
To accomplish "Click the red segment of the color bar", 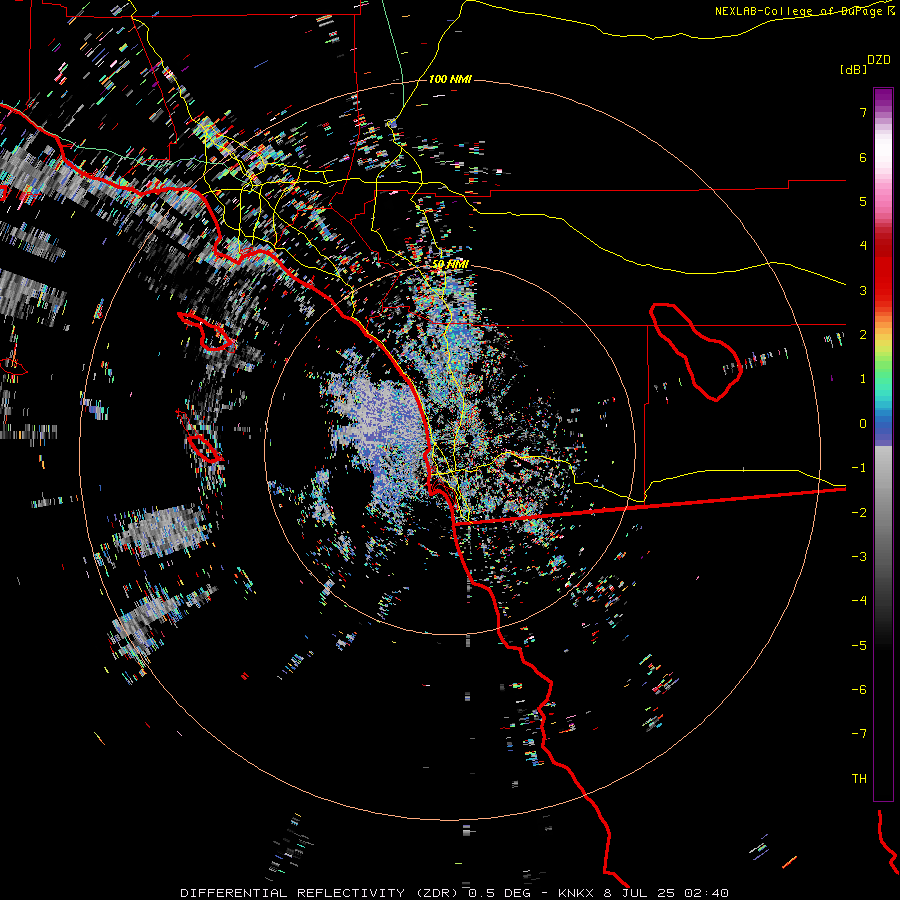I will (x=883, y=270).
